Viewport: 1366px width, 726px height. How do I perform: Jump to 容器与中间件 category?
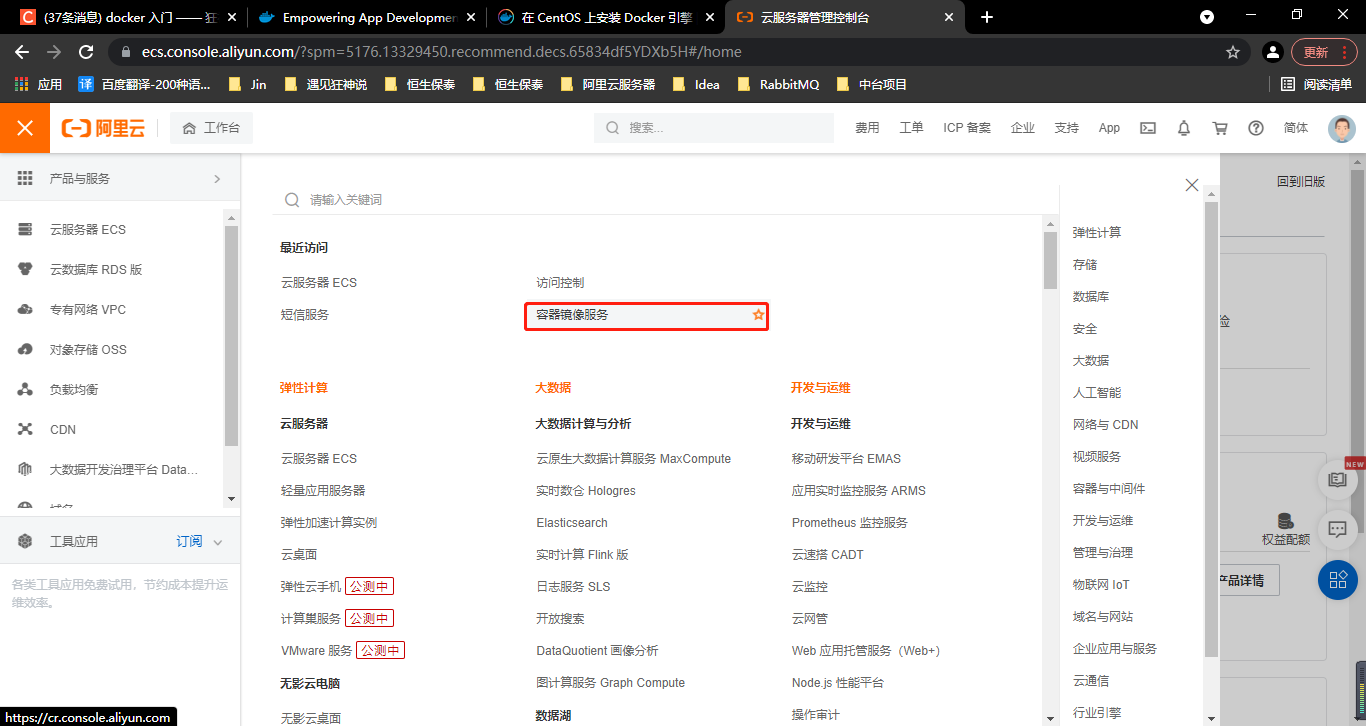pos(1109,488)
